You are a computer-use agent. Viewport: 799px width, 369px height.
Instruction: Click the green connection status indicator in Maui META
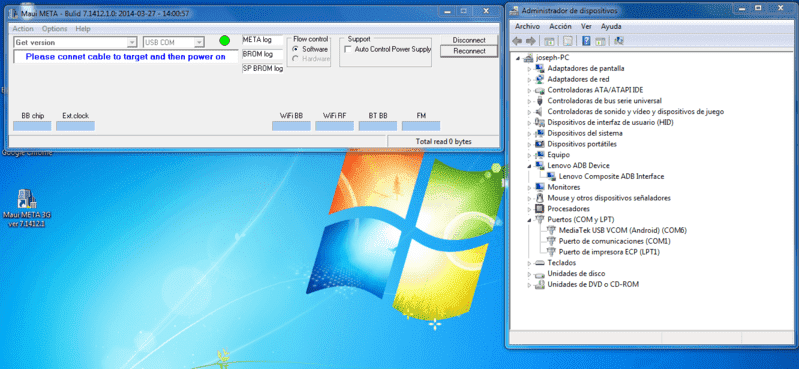click(x=224, y=41)
